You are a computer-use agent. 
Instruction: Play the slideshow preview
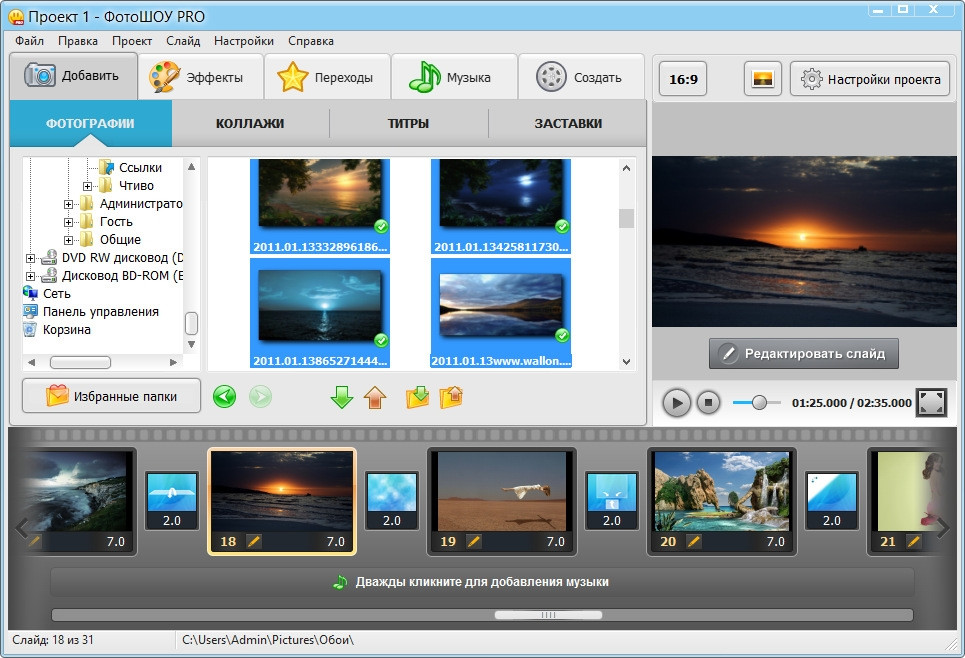coord(676,403)
